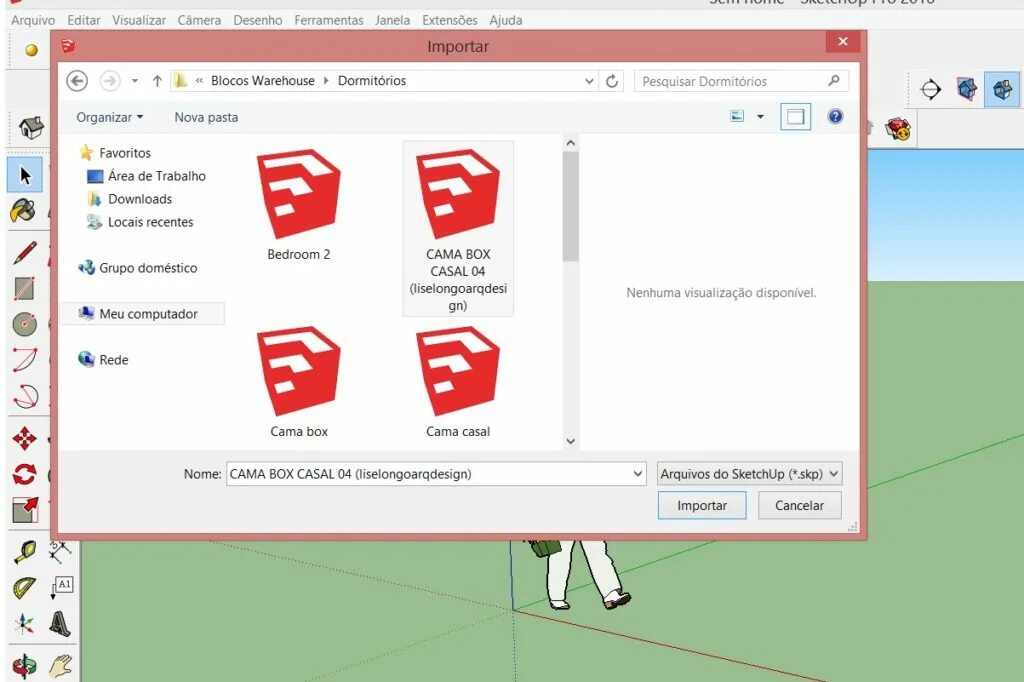This screenshot has height=682, width=1024.
Task: Click the house Iso view icon
Action: 31,127
